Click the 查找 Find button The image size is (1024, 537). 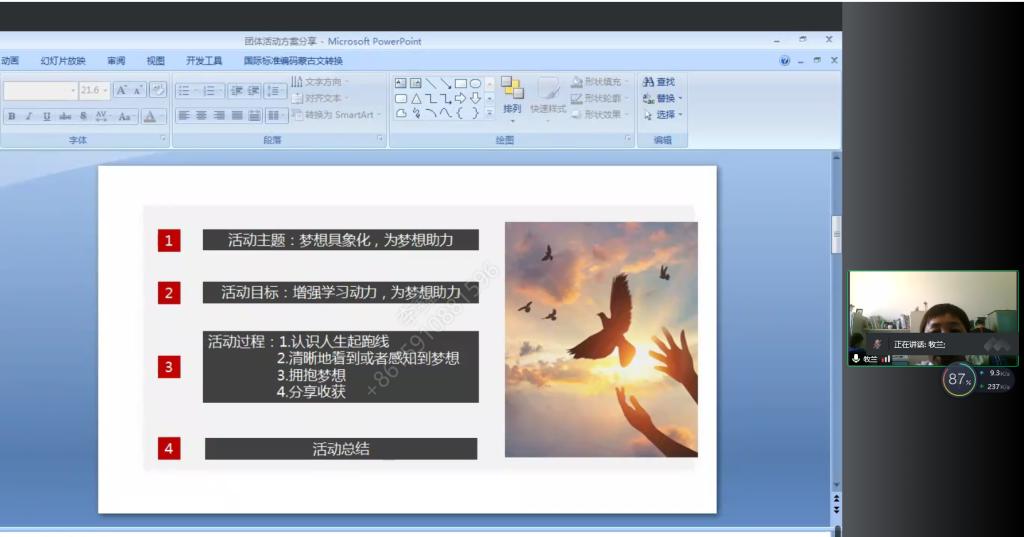pos(659,82)
